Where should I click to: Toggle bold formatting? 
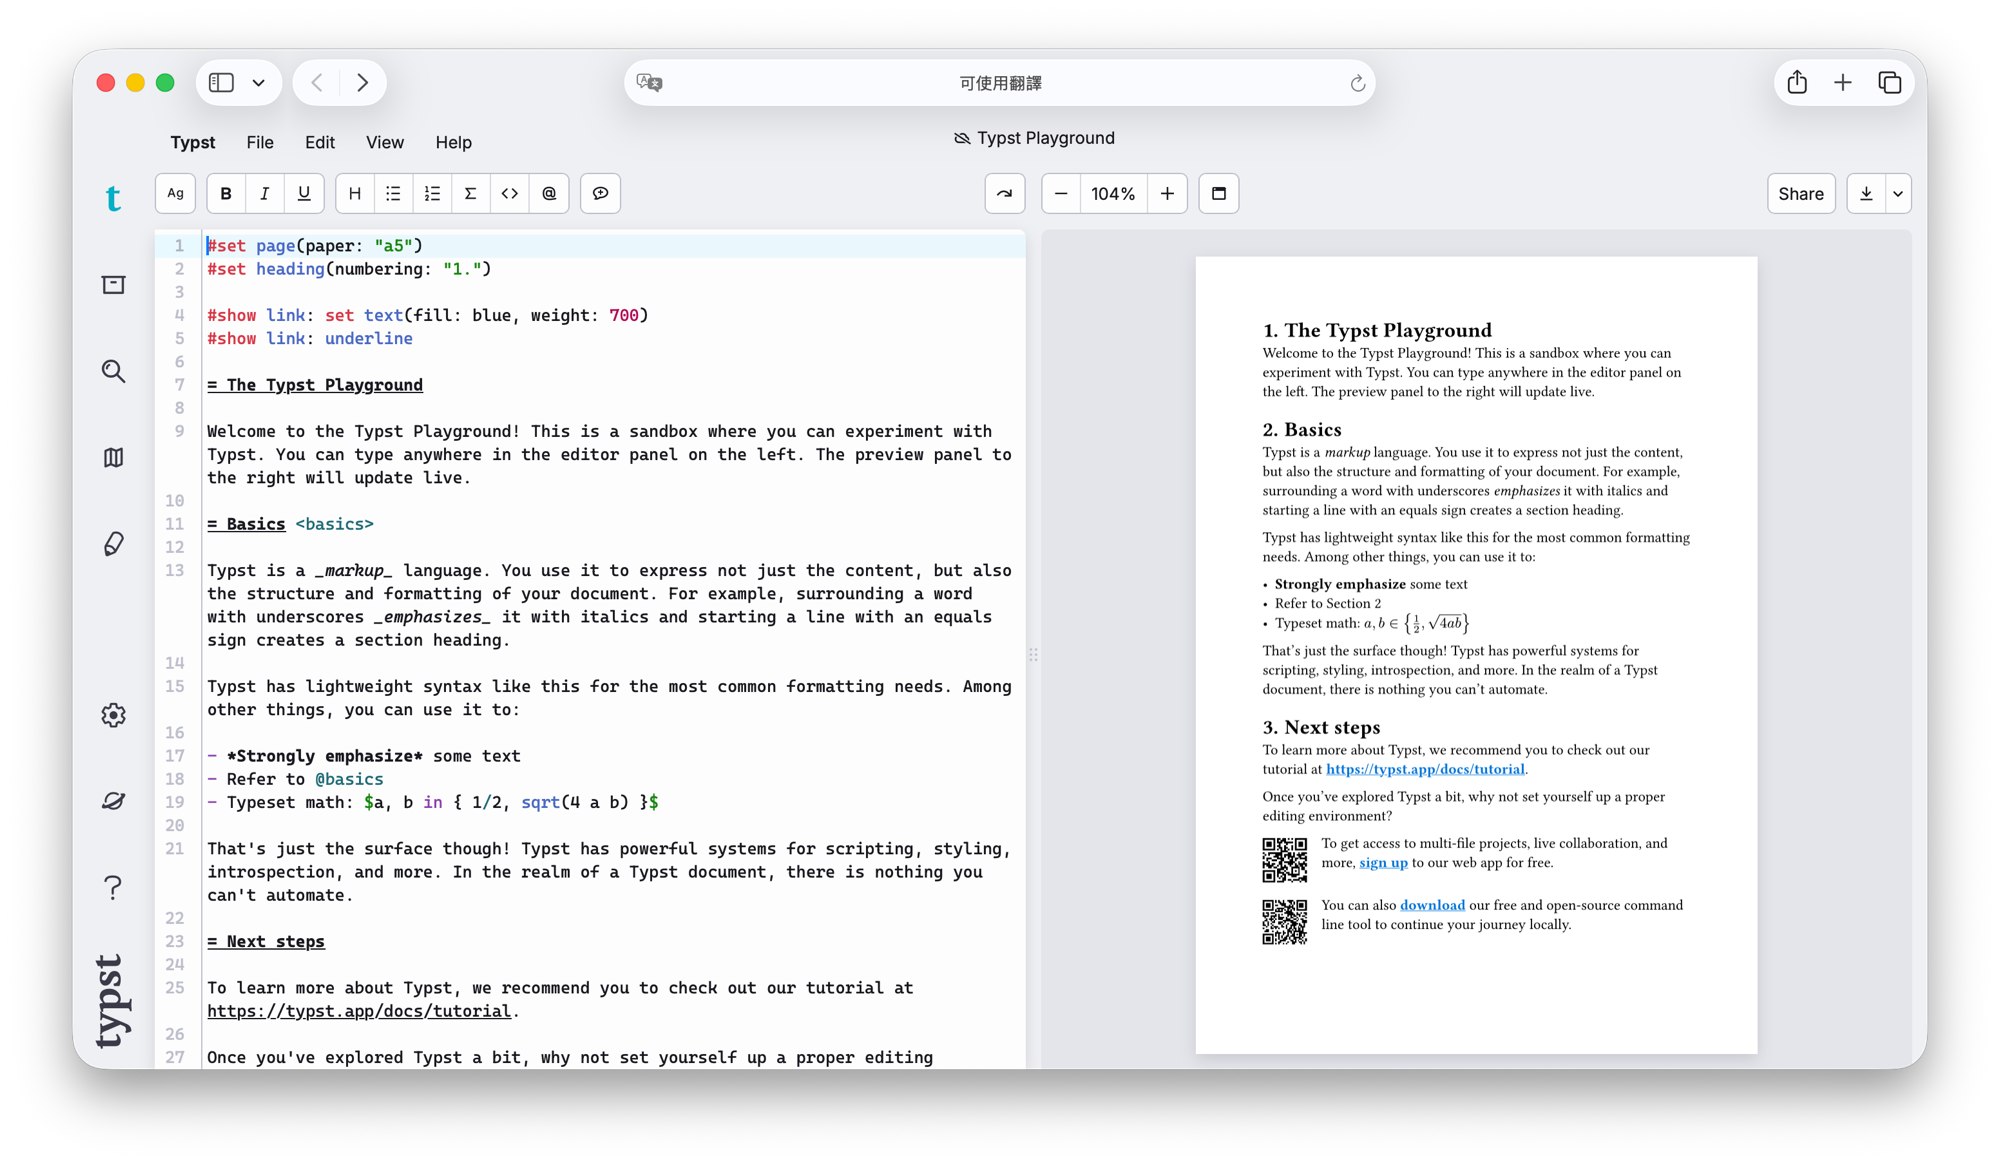(226, 194)
